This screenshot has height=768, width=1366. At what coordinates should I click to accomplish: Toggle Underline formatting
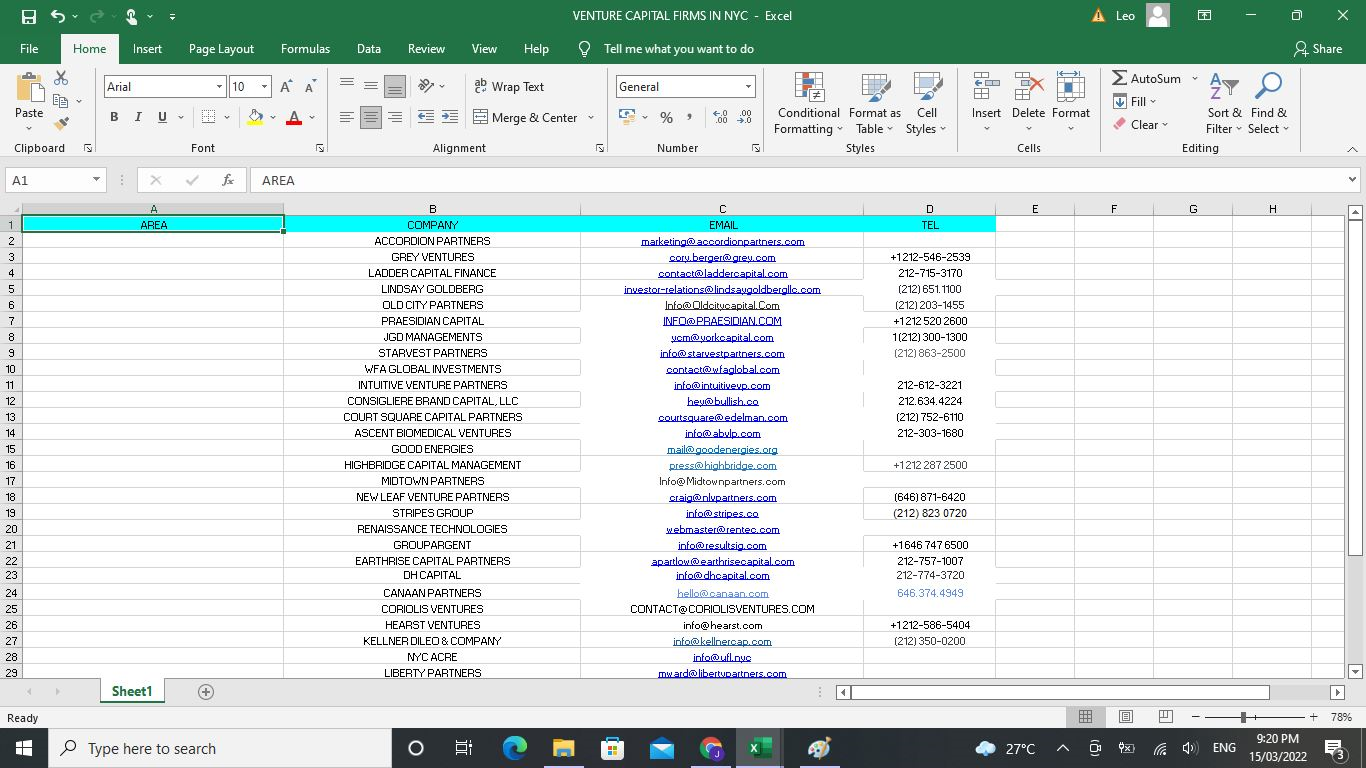coord(162,117)
